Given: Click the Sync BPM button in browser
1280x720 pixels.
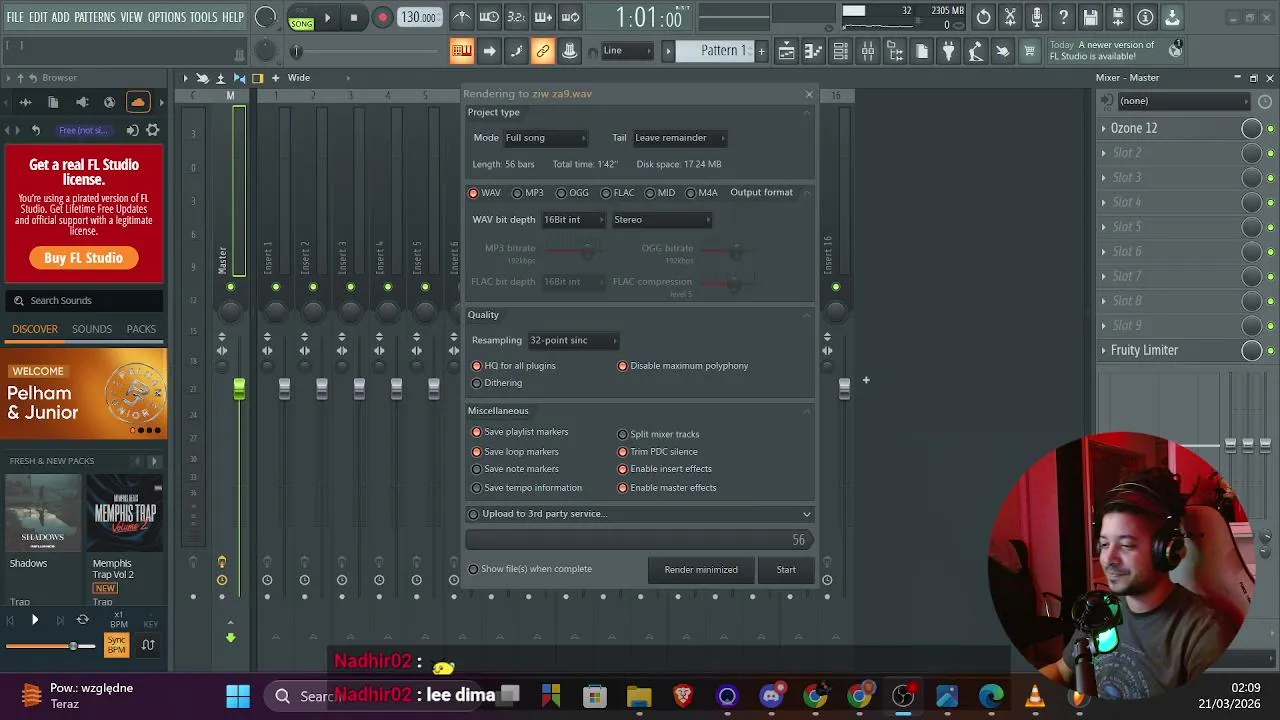Looking at the screenshot, I should 116,646.
